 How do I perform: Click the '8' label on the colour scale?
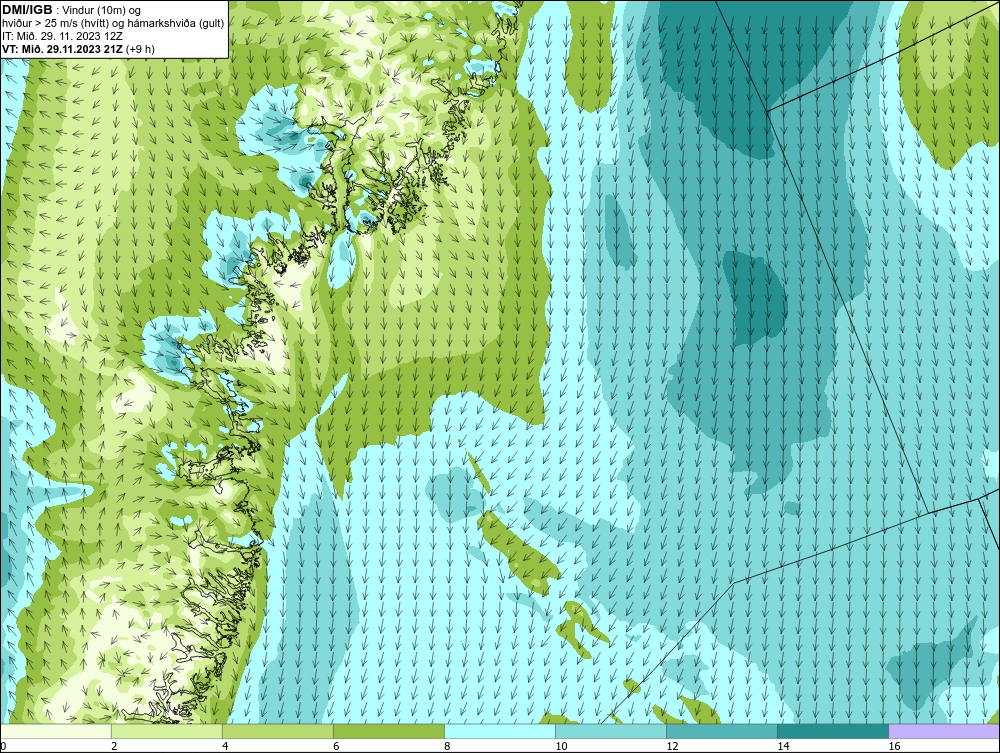tap(447, 746)
